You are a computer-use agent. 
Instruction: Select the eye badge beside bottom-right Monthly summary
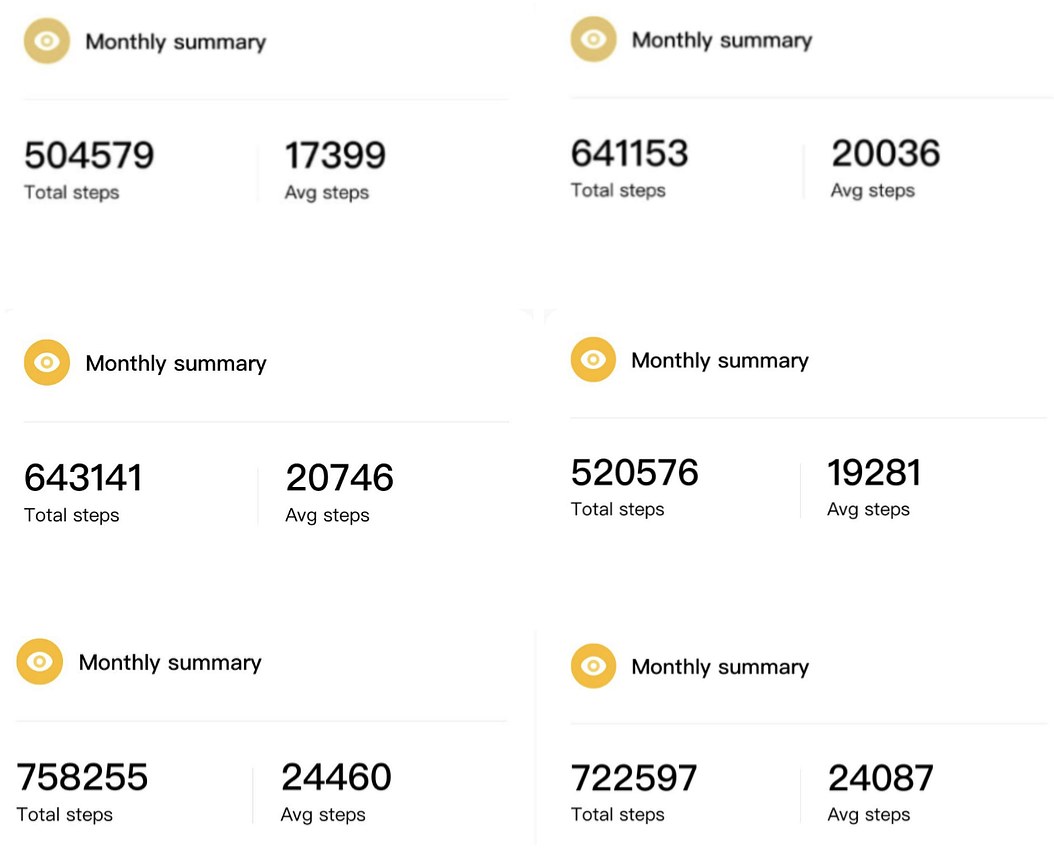593,666
